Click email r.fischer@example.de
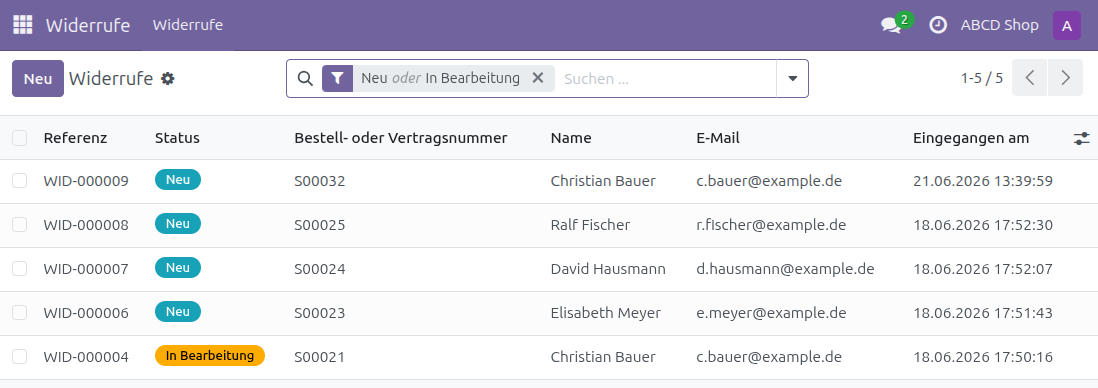Screen dimensions: 1098x388 click(x=771, y=225)
